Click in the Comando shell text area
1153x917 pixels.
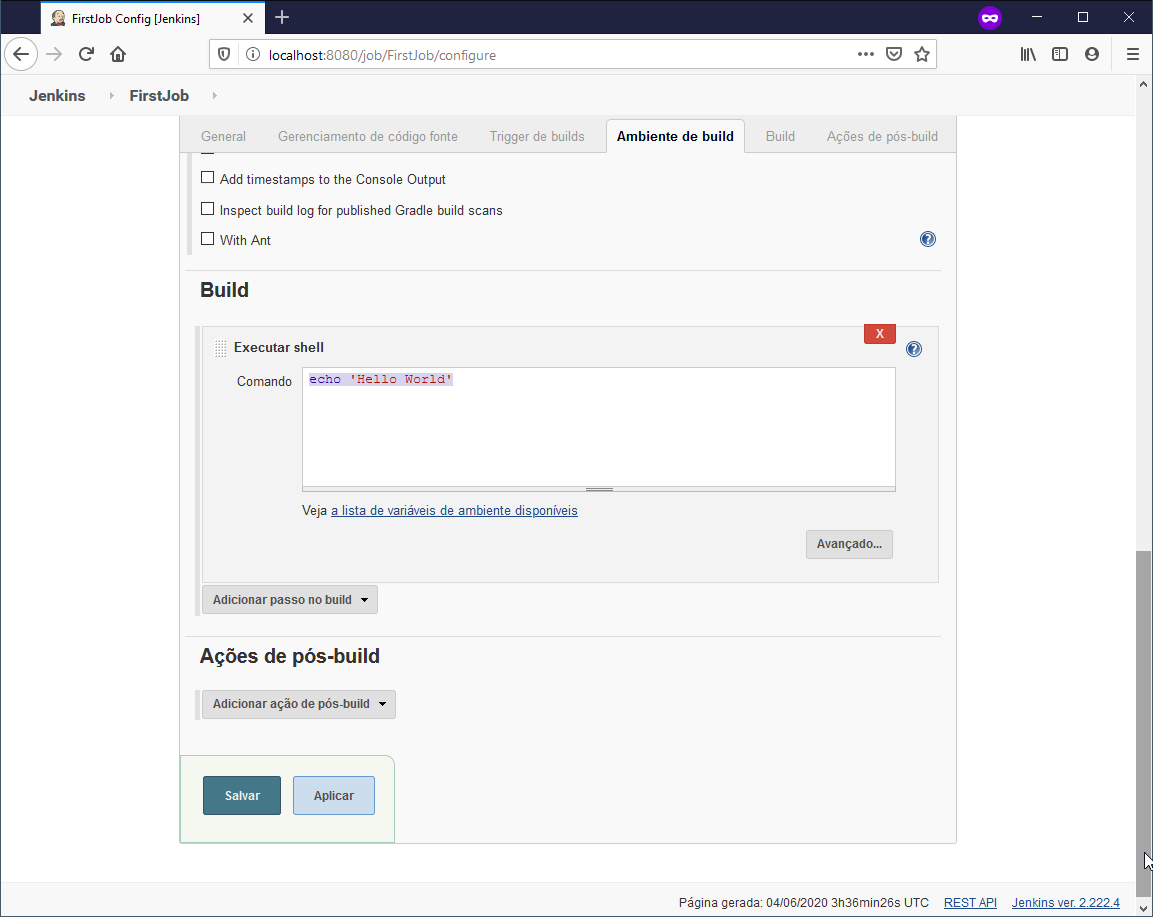click(598, 430)
